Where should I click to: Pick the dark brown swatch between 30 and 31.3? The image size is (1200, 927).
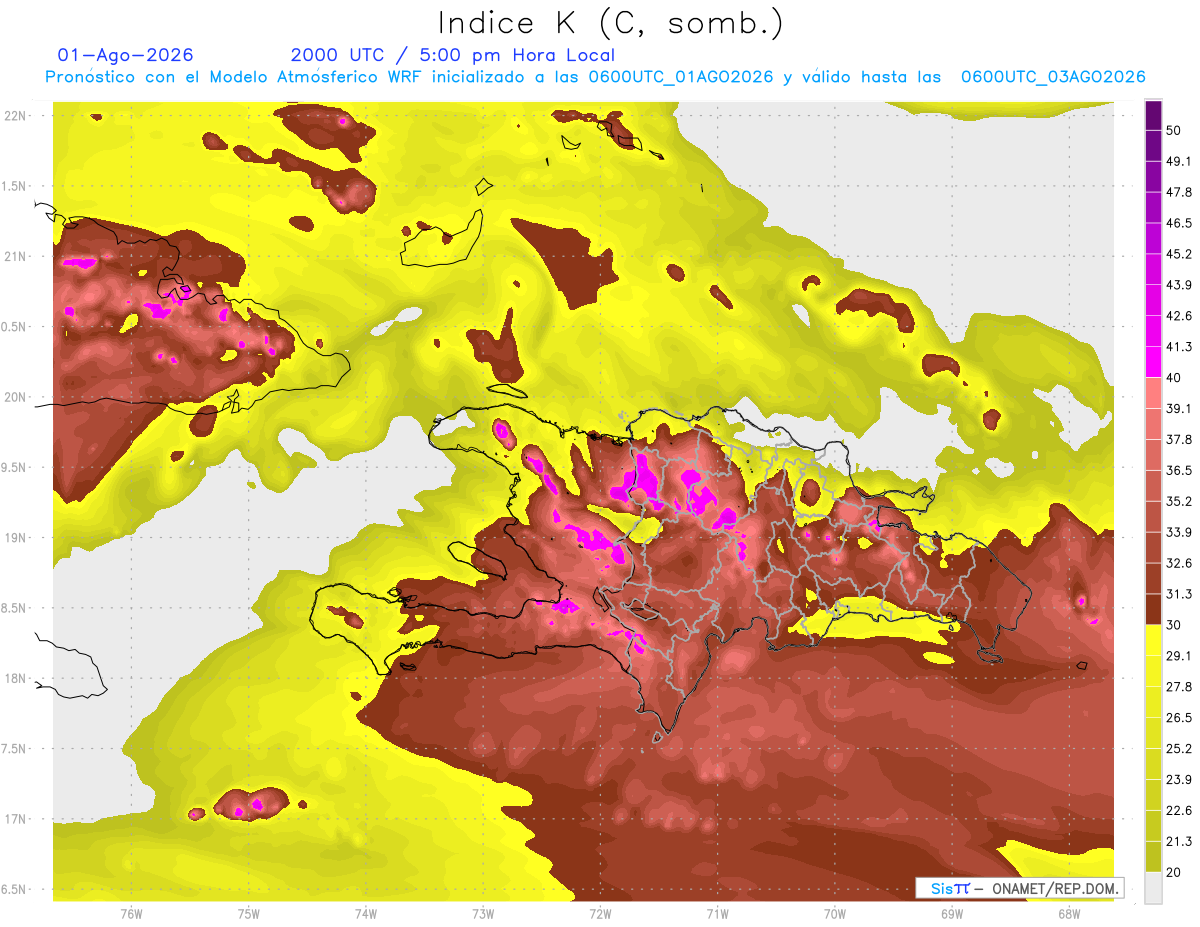(x=1154, y=609)
